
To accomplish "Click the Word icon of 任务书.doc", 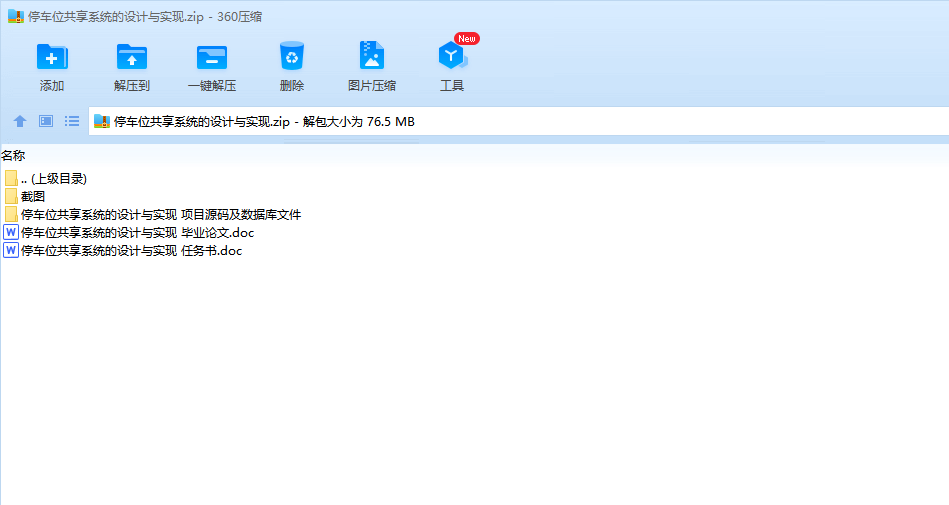I will point(11,251).
